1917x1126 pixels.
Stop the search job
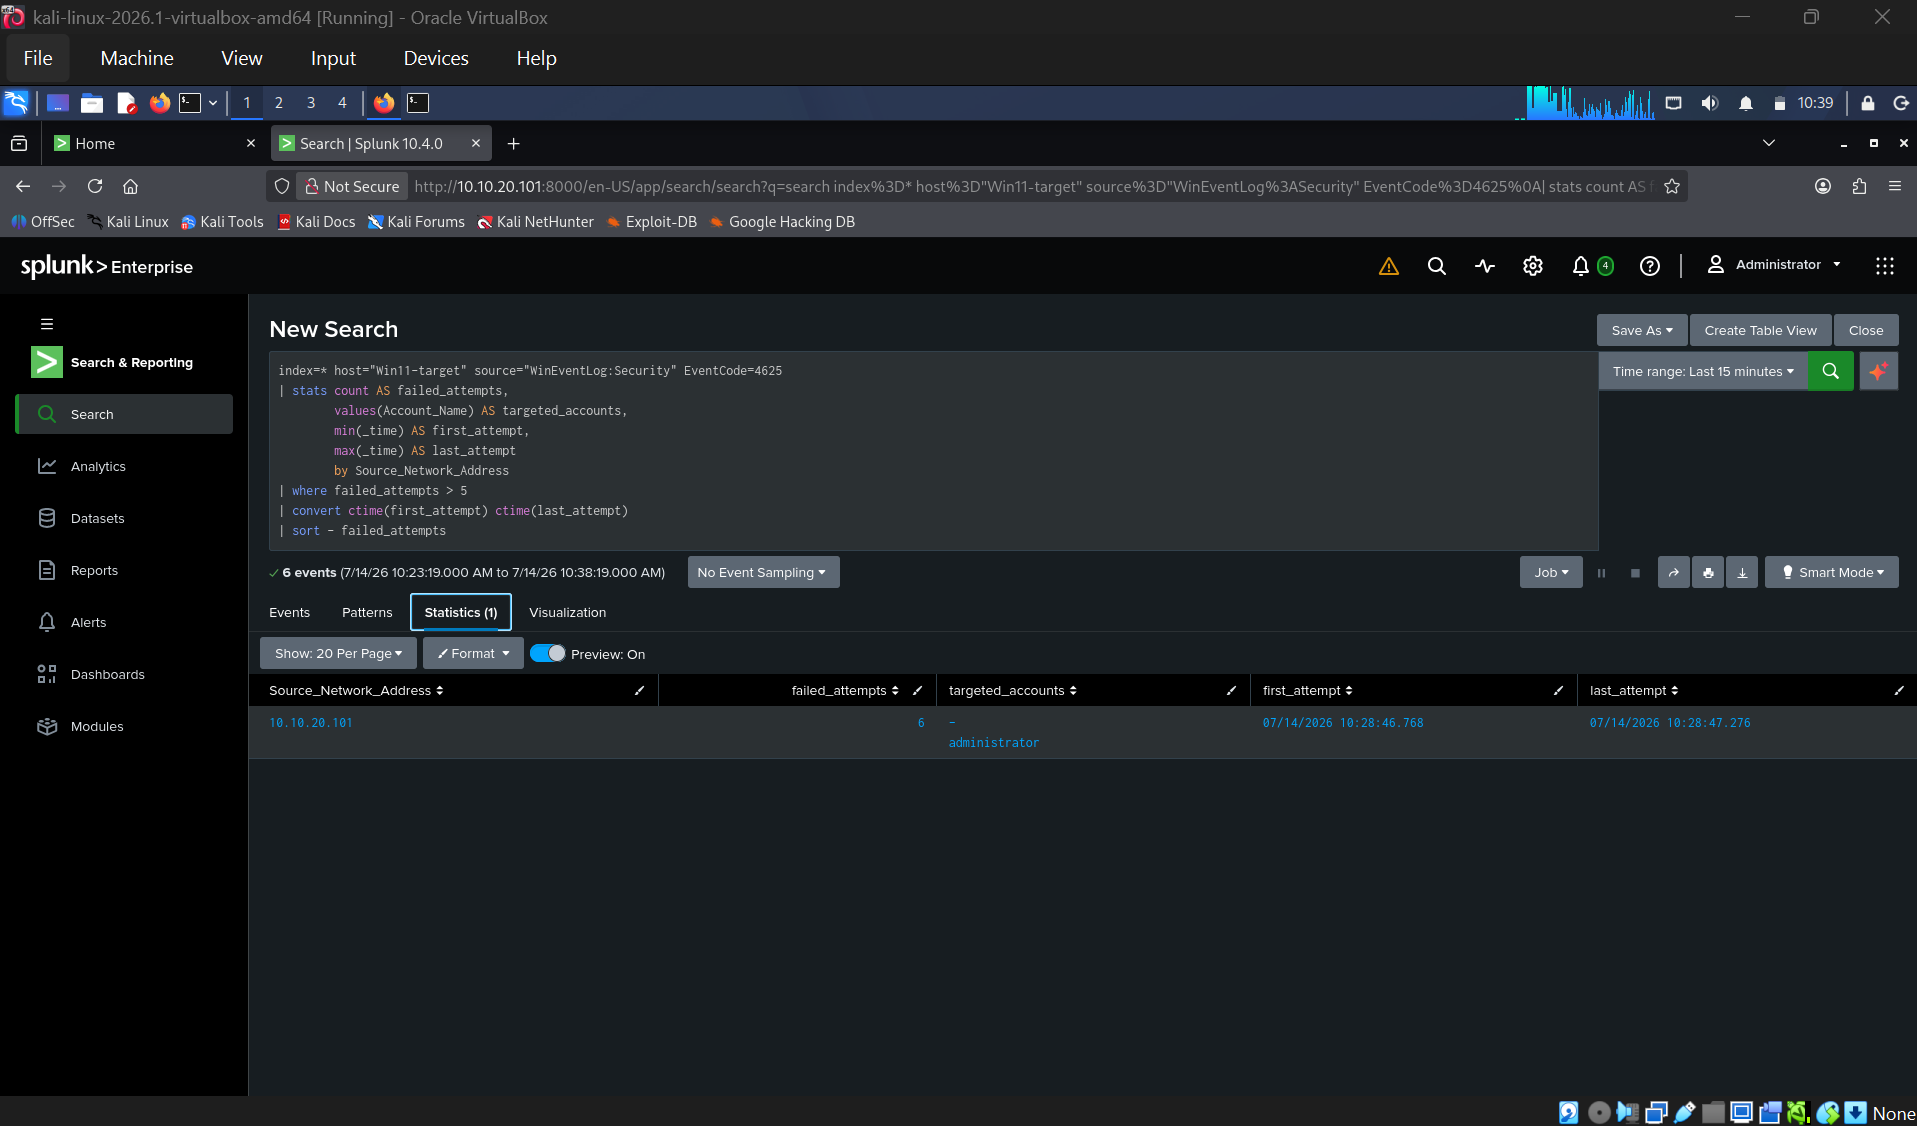[x=1635, y=573]
